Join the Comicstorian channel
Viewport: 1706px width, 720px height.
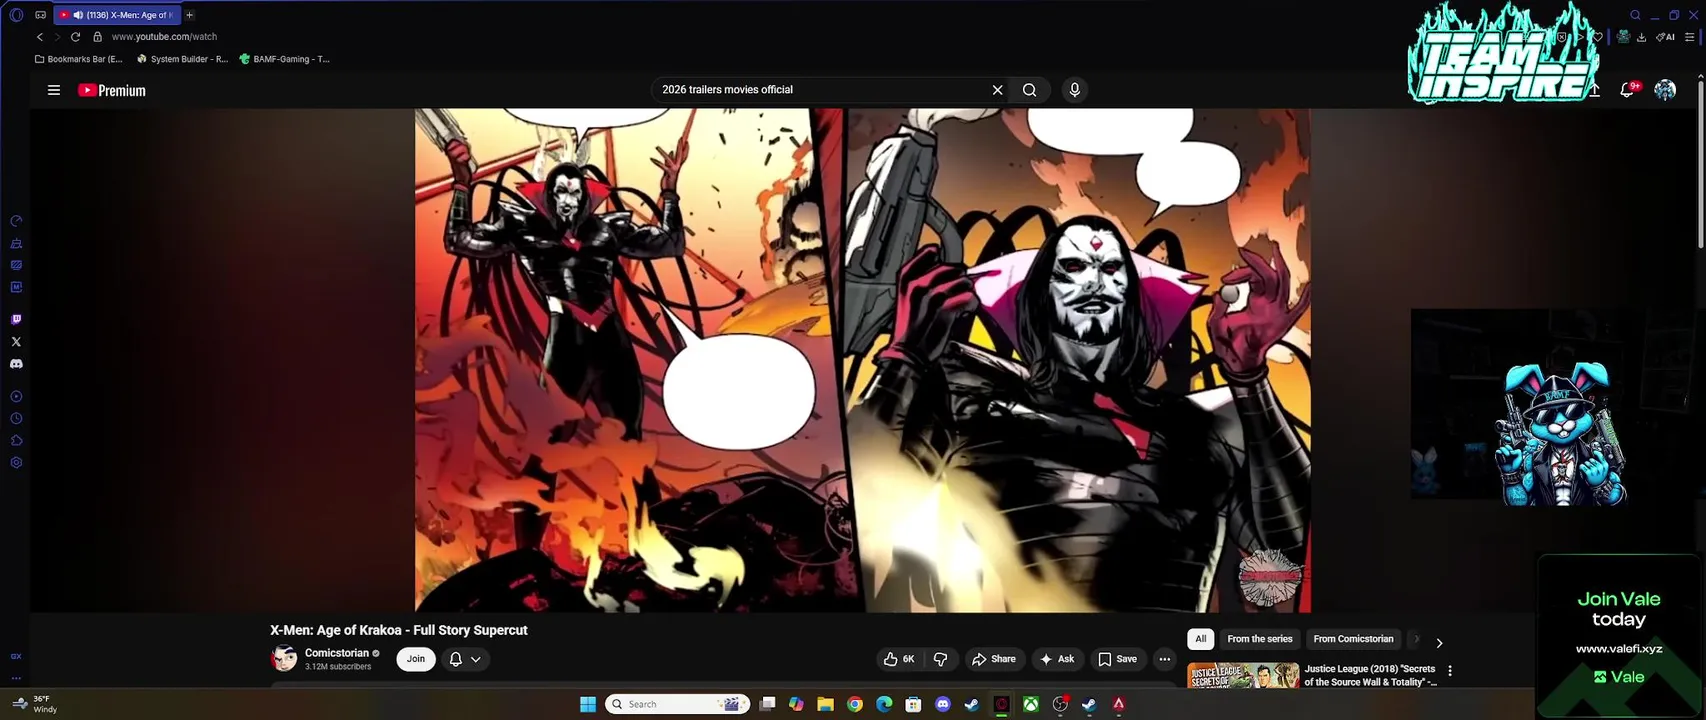(x=416, y=659)
